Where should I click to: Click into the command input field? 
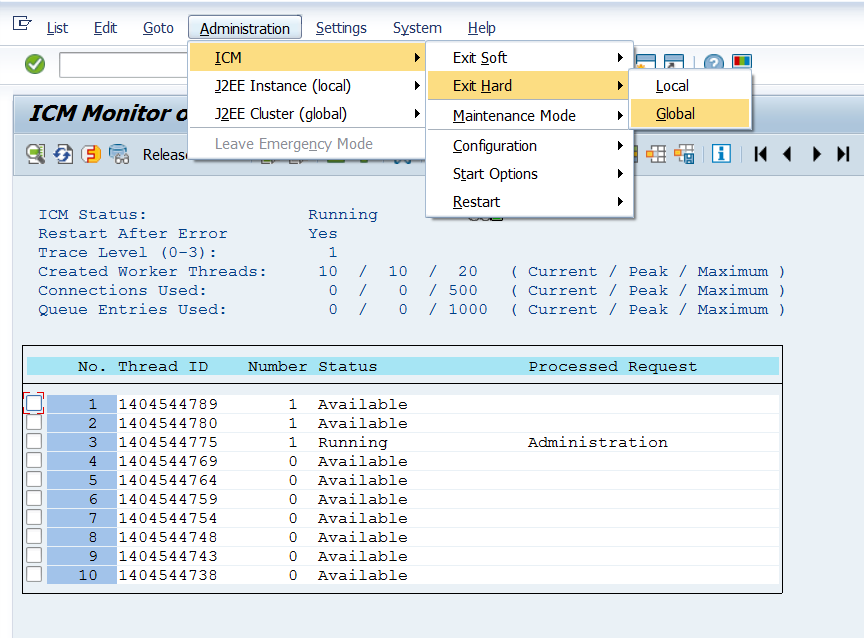tap(124, 64)
